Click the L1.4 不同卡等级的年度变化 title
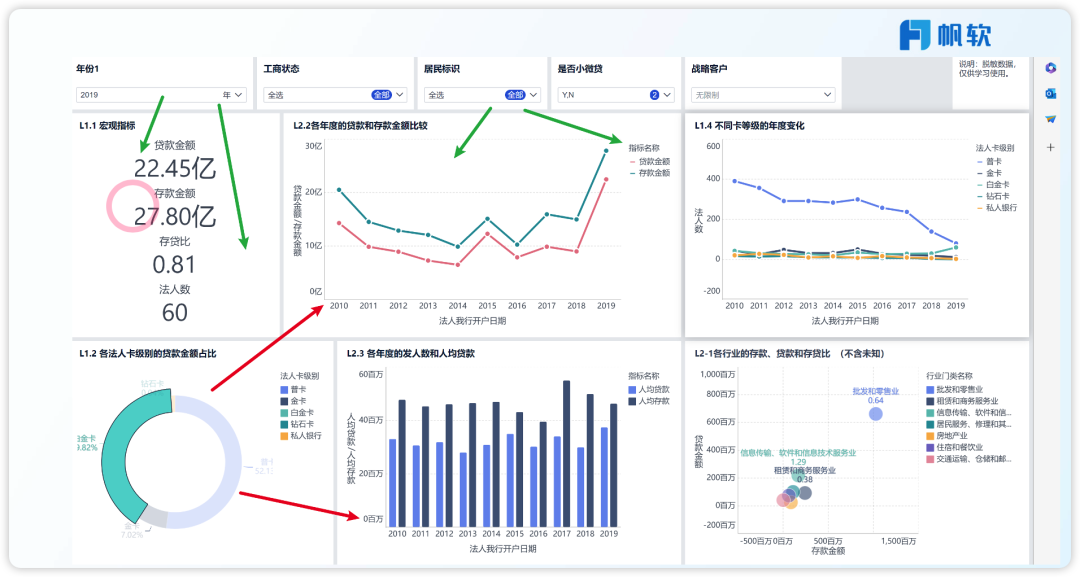This screenshot has height=577, width=1080. pyautogui.click(x=749, y=125)
